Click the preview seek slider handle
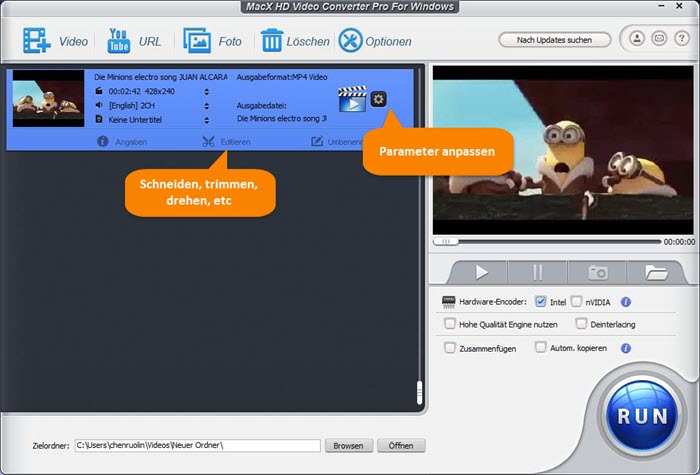 (x=446, y=242)
